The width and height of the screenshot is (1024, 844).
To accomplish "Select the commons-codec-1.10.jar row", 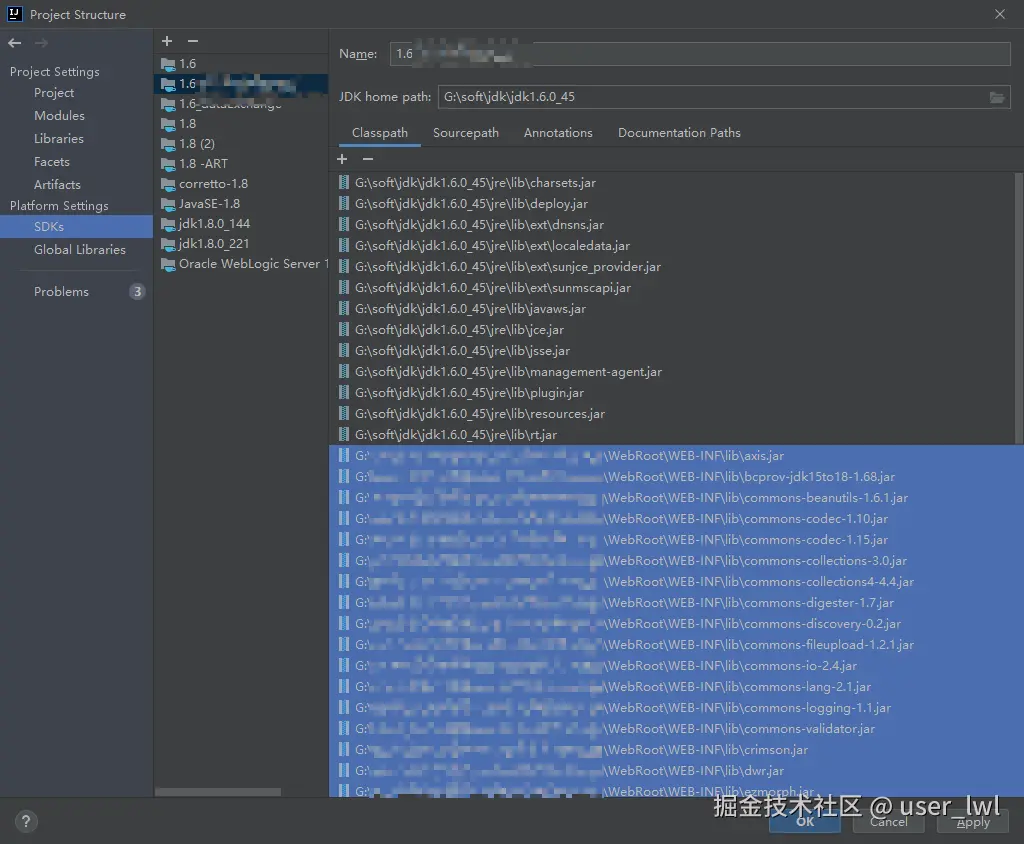I will pos(677,519).
